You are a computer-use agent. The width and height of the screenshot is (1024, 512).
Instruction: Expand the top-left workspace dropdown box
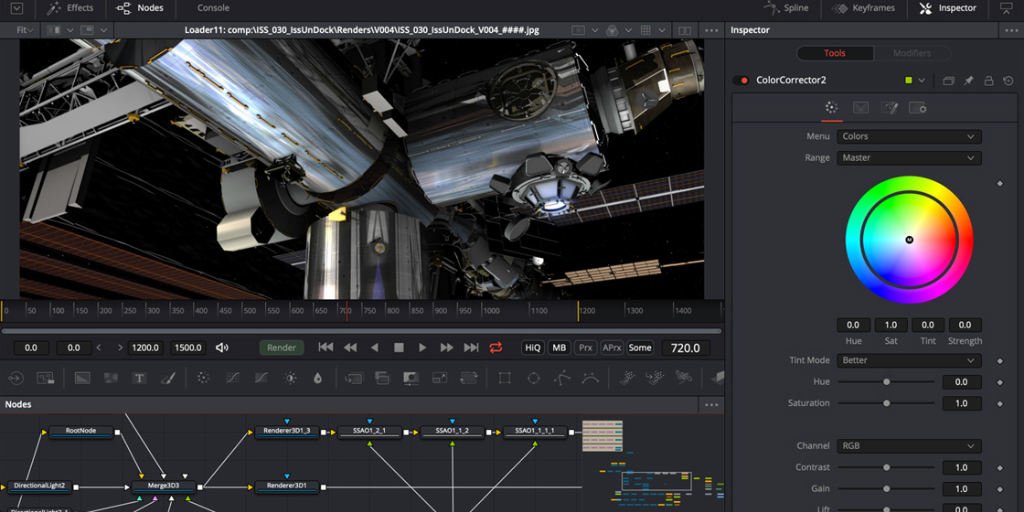[16, 8]
